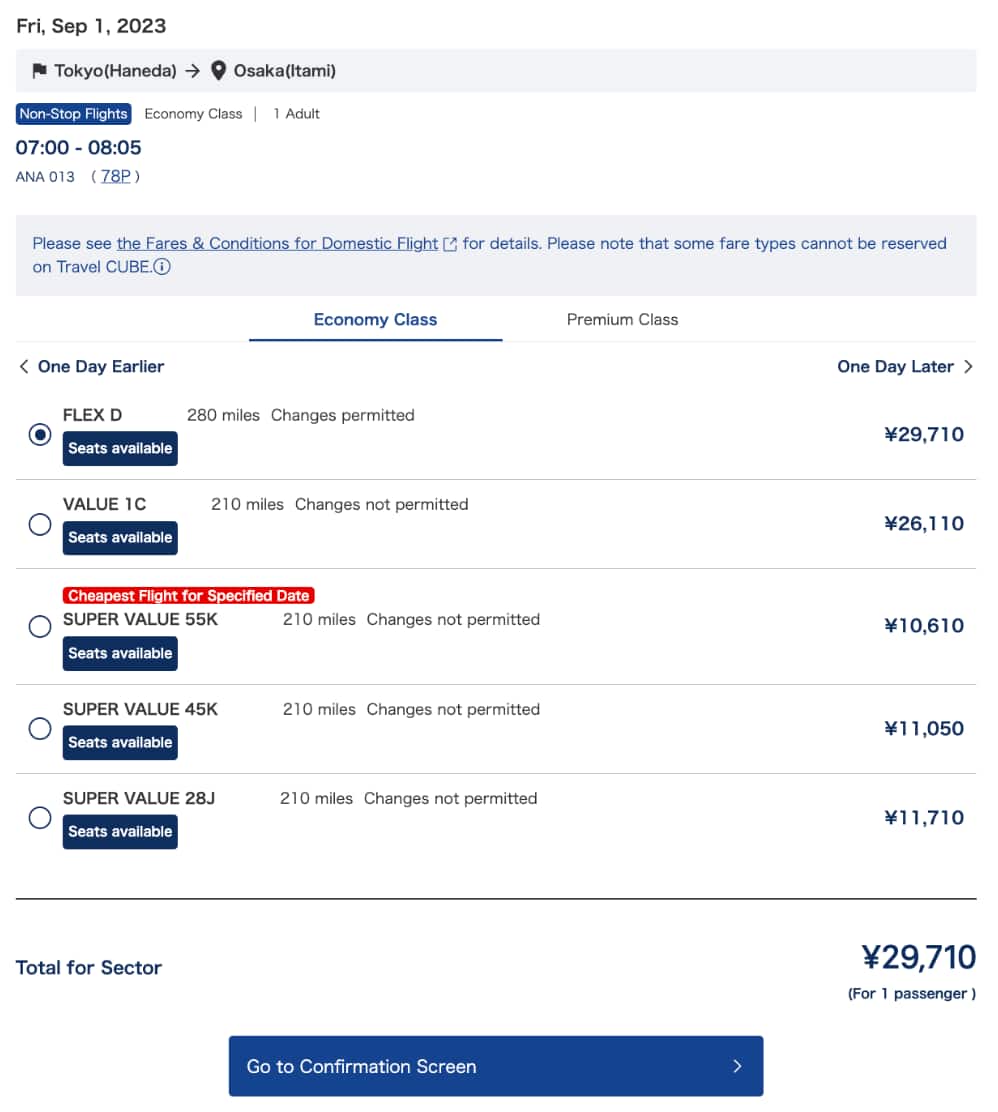Click the flag icon before Tokyo(Haneda)

pos(40,71)
